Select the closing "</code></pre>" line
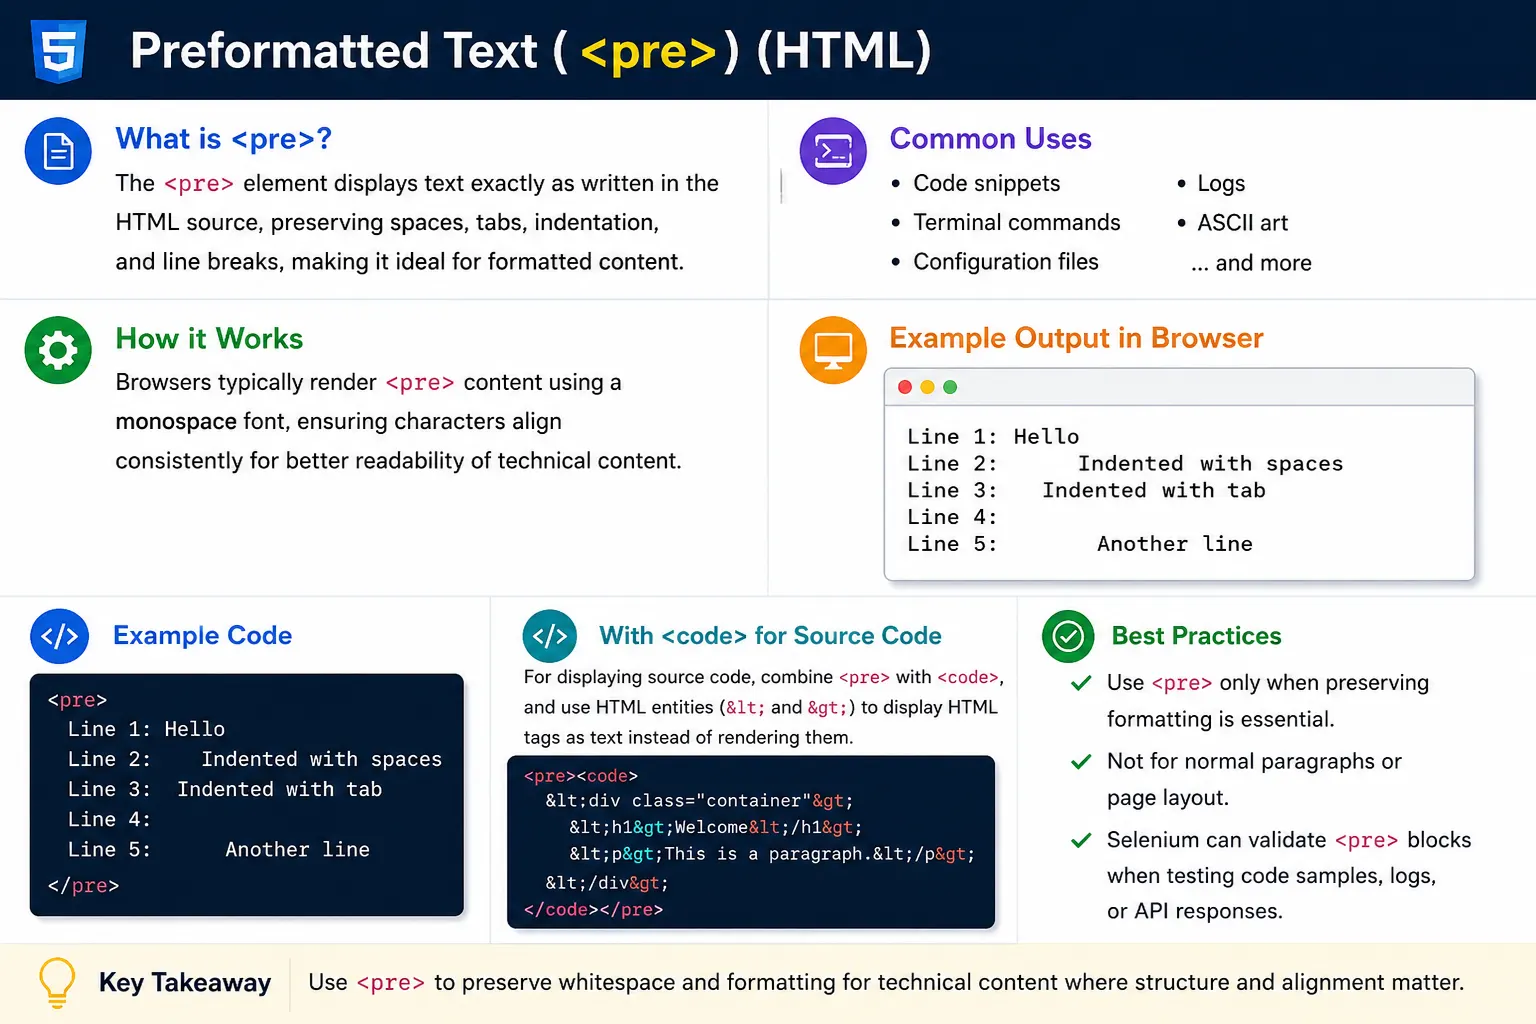 [x=593, y=910]
